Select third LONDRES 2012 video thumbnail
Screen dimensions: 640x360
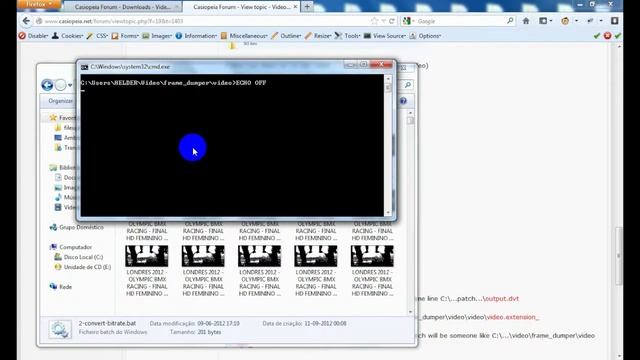coord(259,256)
